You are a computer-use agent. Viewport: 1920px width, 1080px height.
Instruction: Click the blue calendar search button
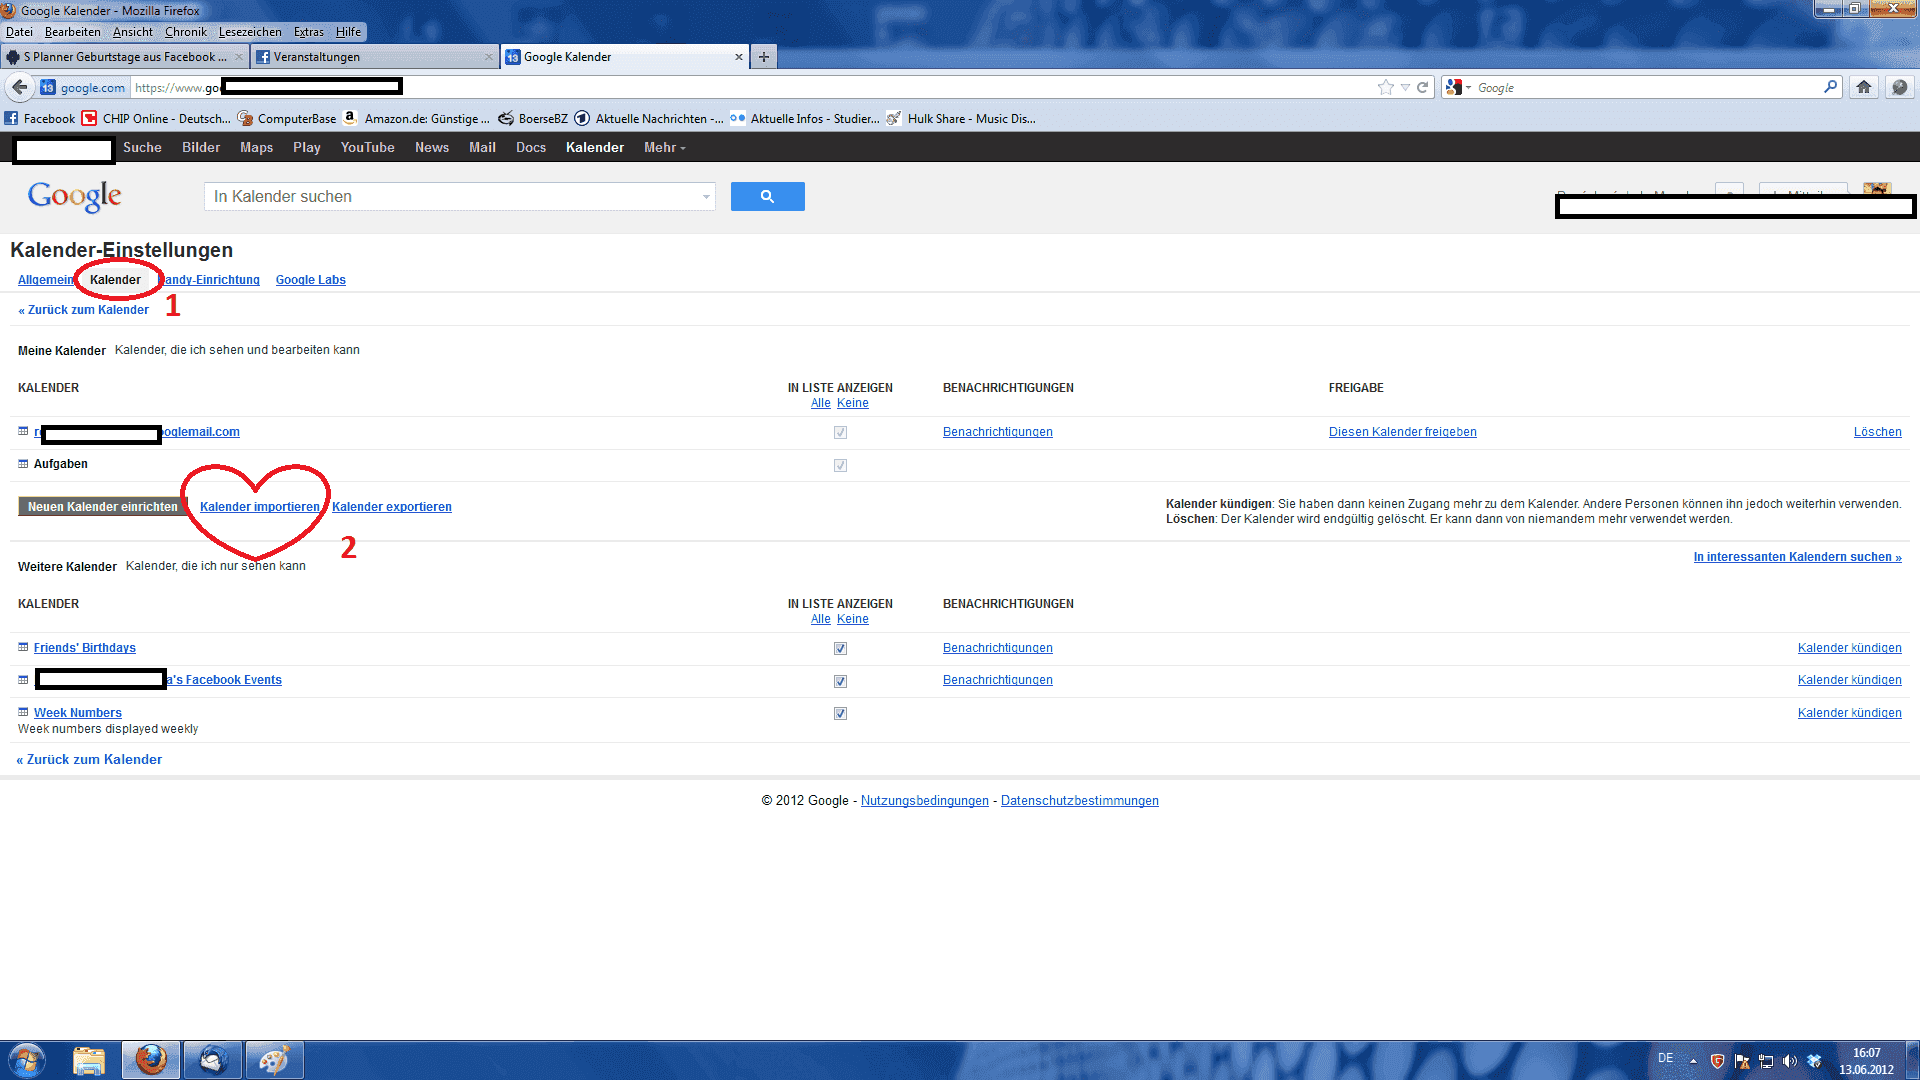[x=767, y=196]
